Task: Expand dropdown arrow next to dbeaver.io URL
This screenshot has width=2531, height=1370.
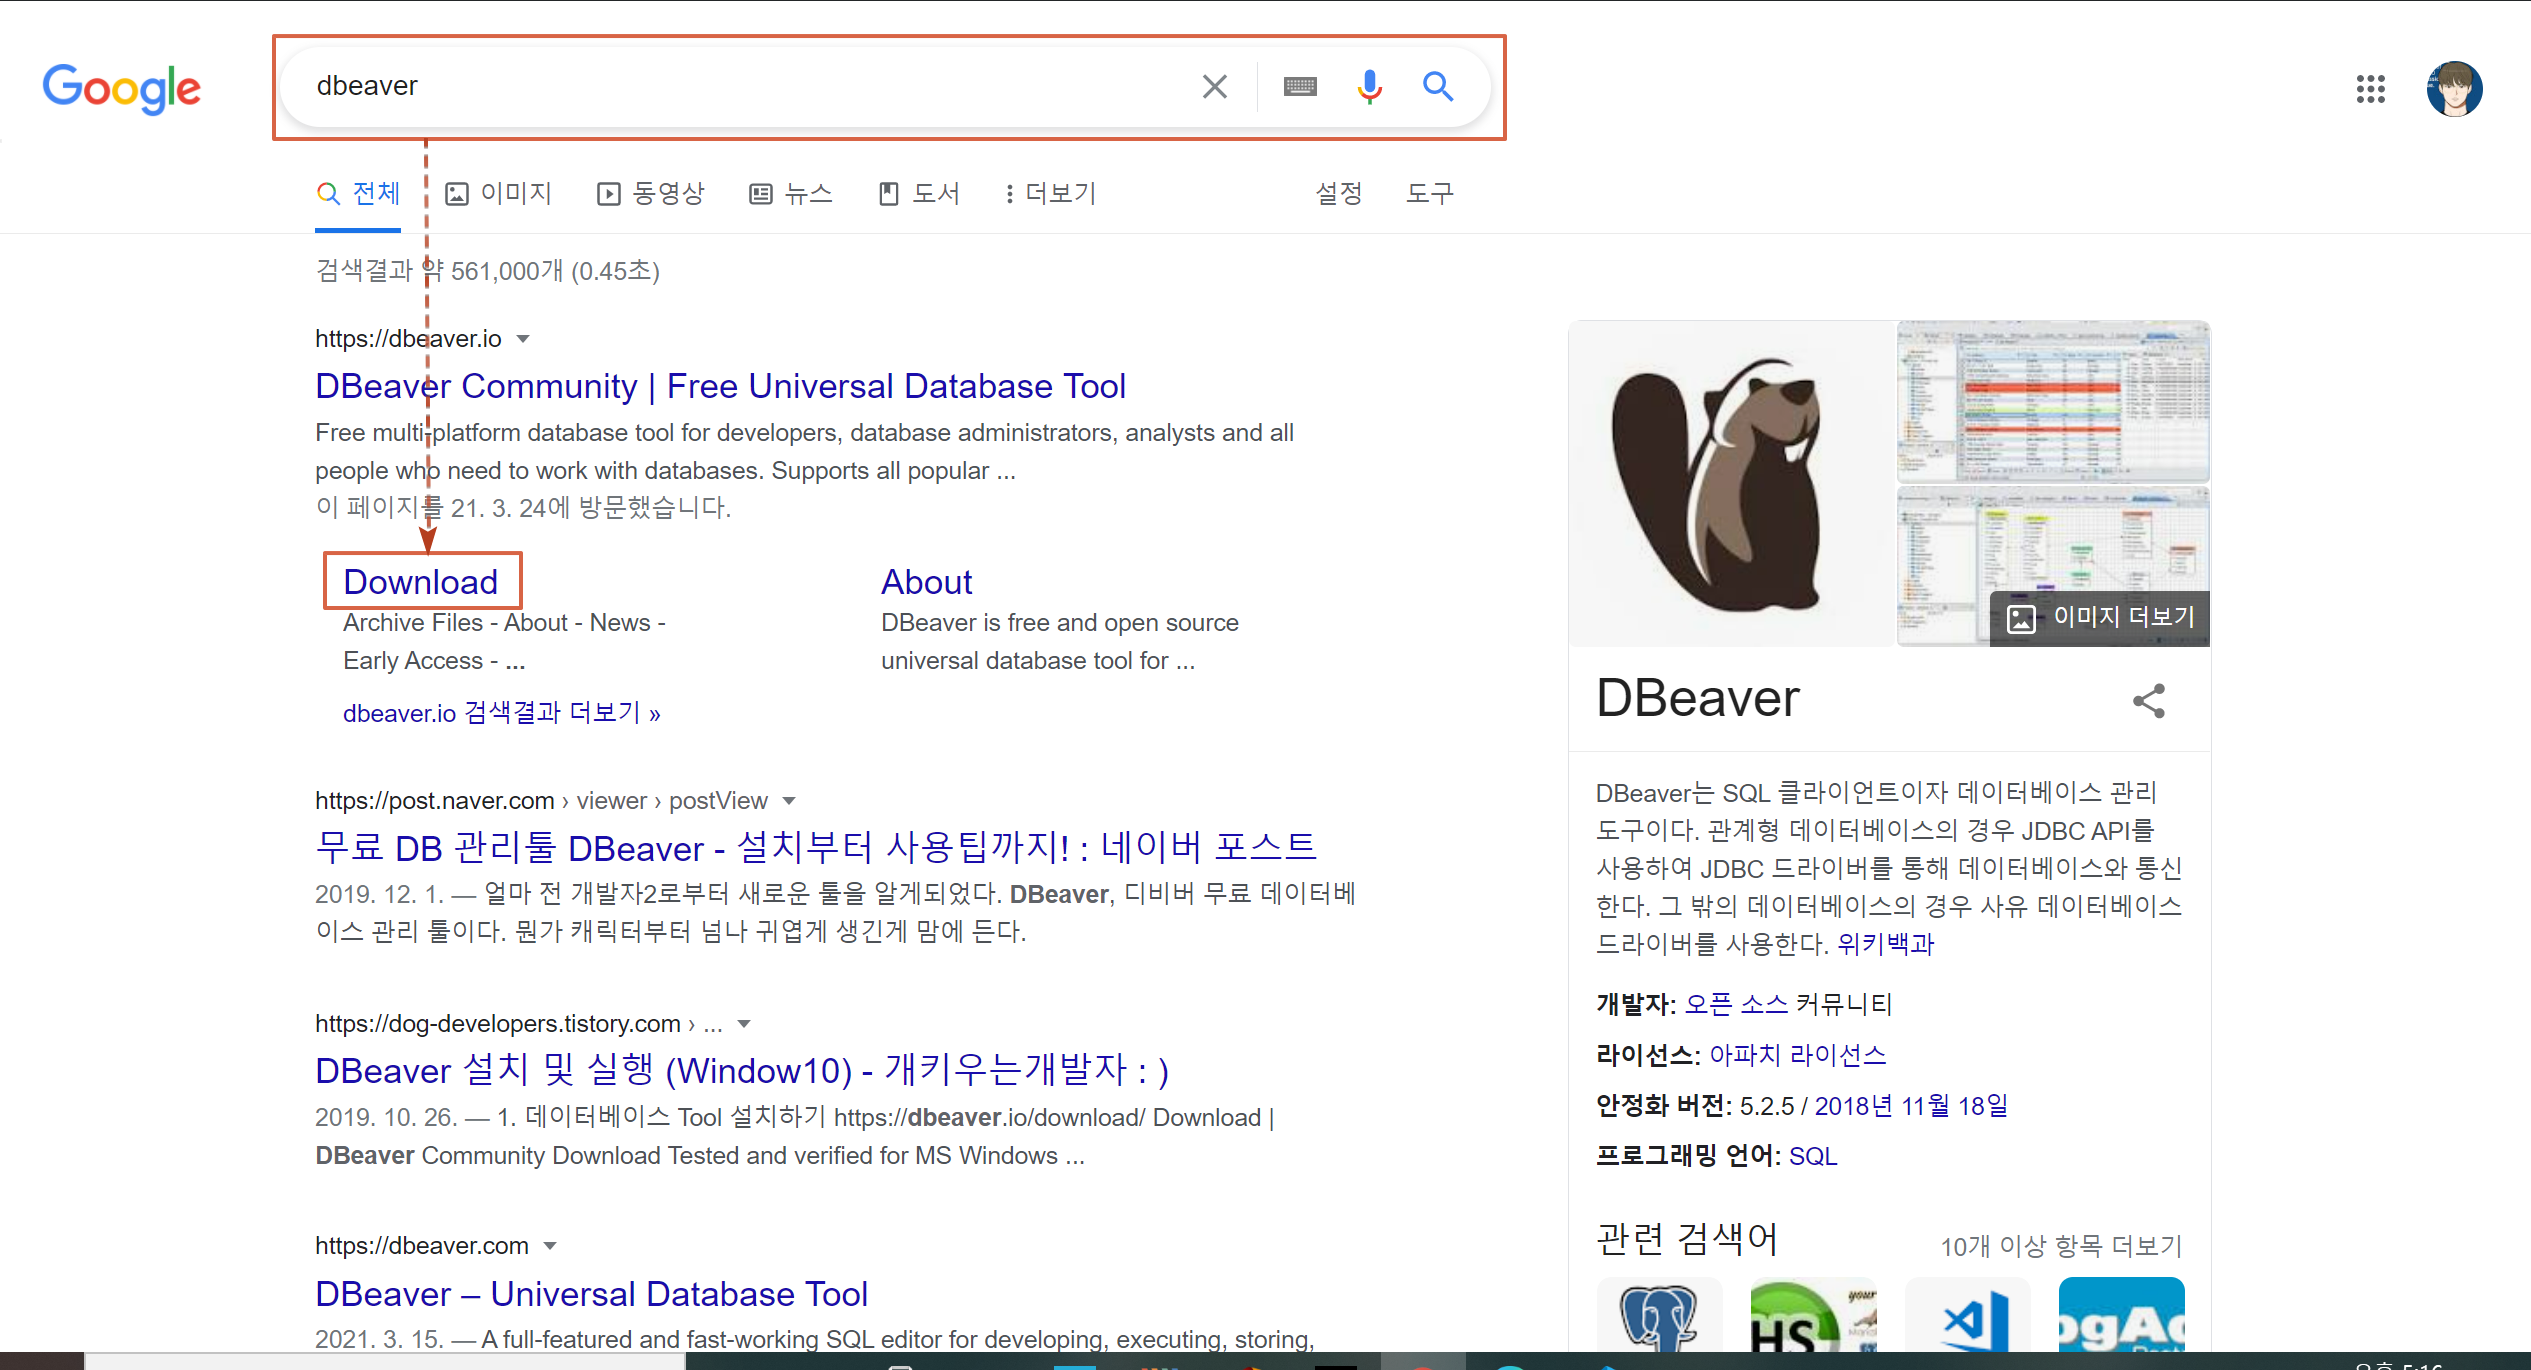Action: [523, 339]
